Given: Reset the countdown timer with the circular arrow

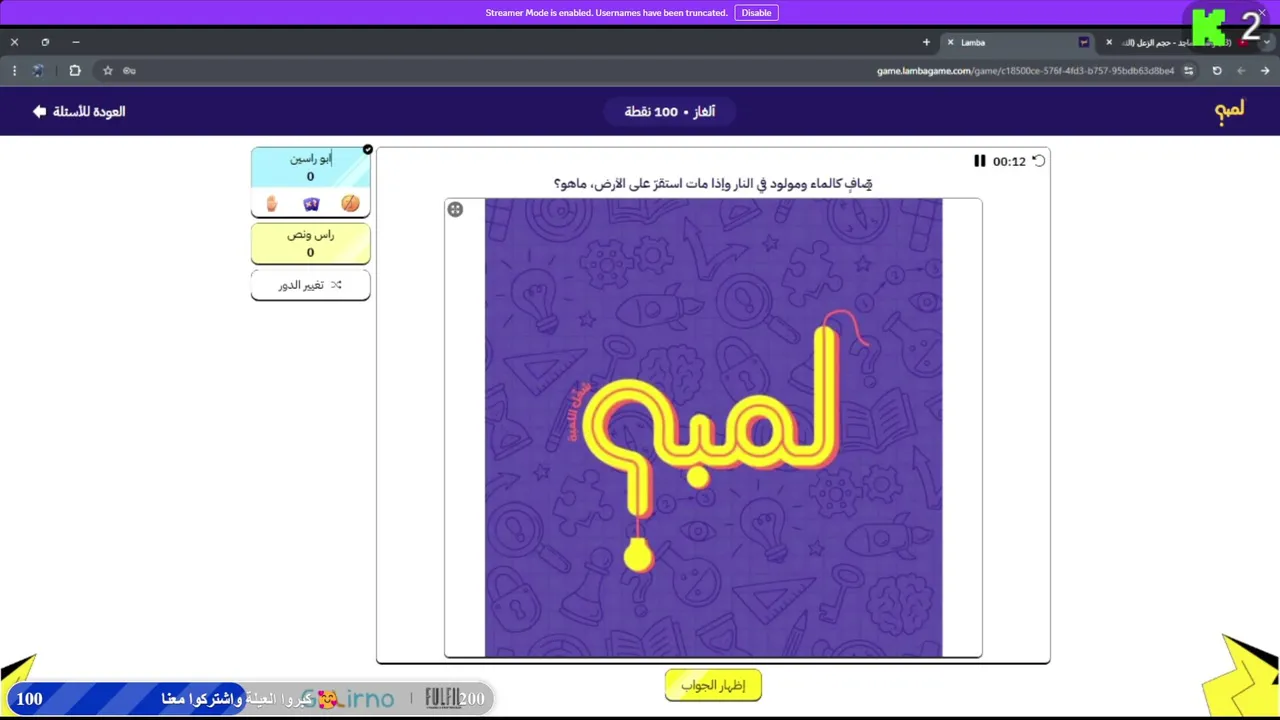Looking at the screenshot, I should coord(1039,161).
